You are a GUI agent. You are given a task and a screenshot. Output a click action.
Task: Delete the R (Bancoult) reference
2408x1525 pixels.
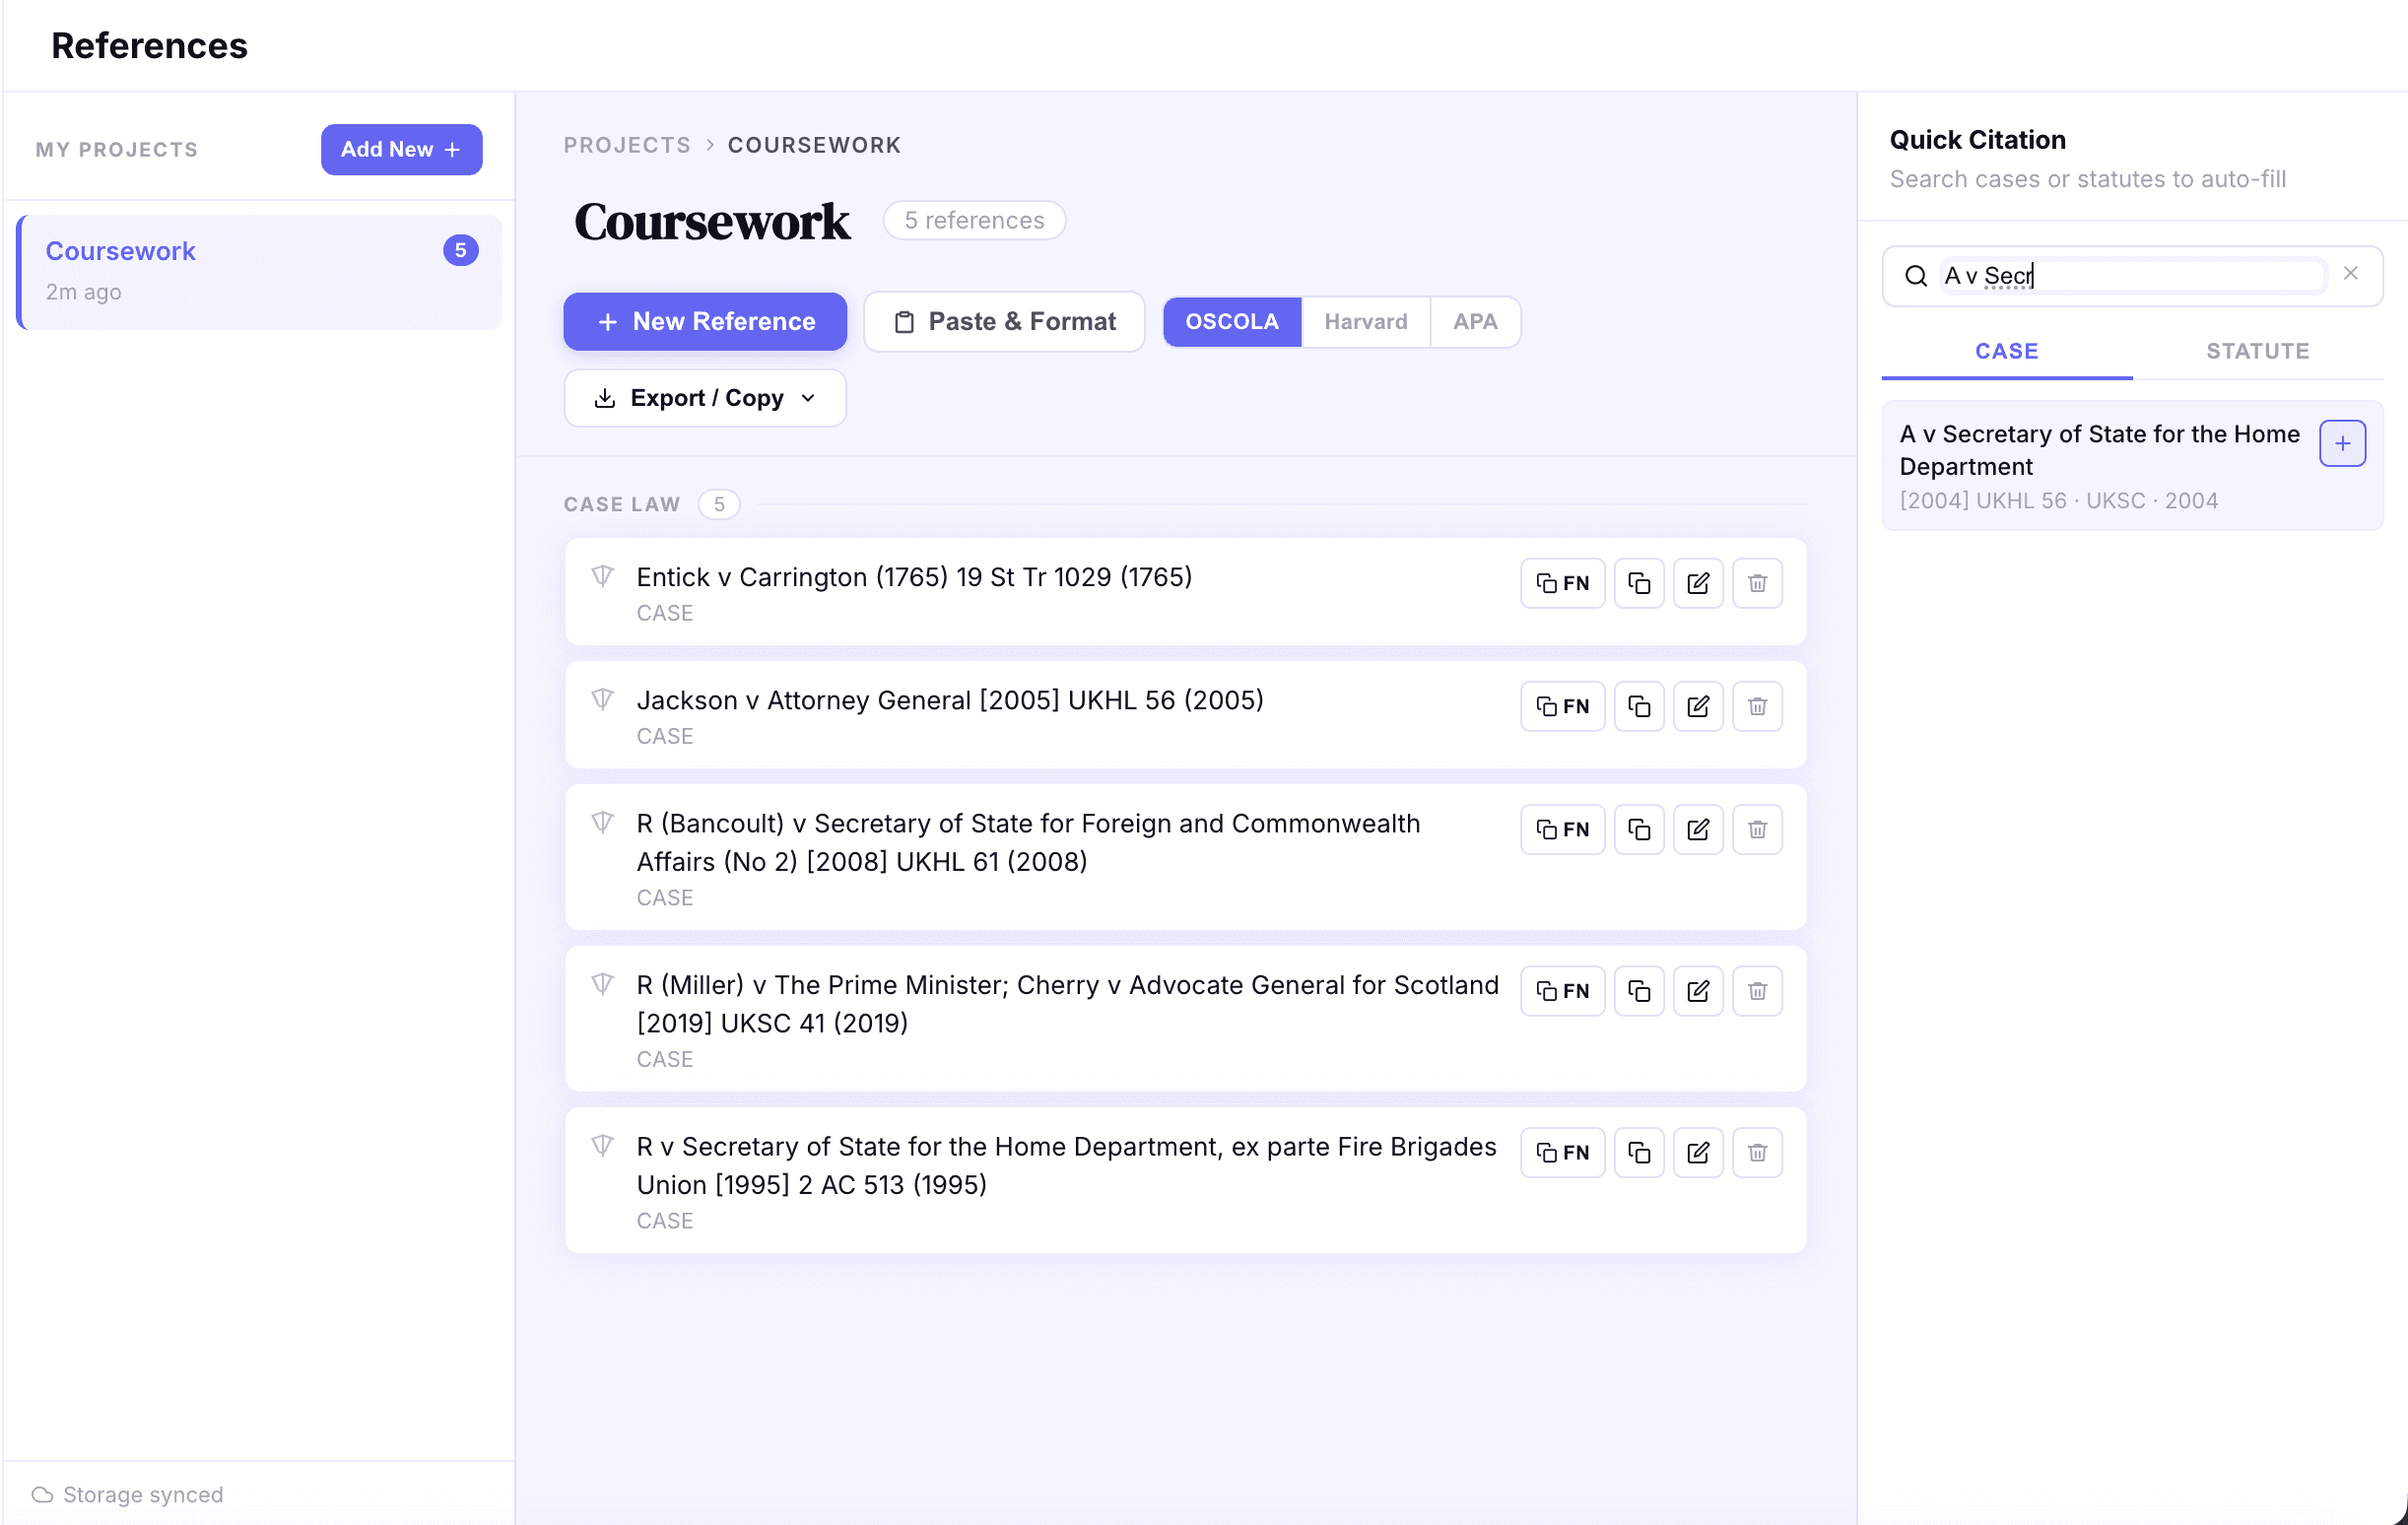coord(1756,829)
